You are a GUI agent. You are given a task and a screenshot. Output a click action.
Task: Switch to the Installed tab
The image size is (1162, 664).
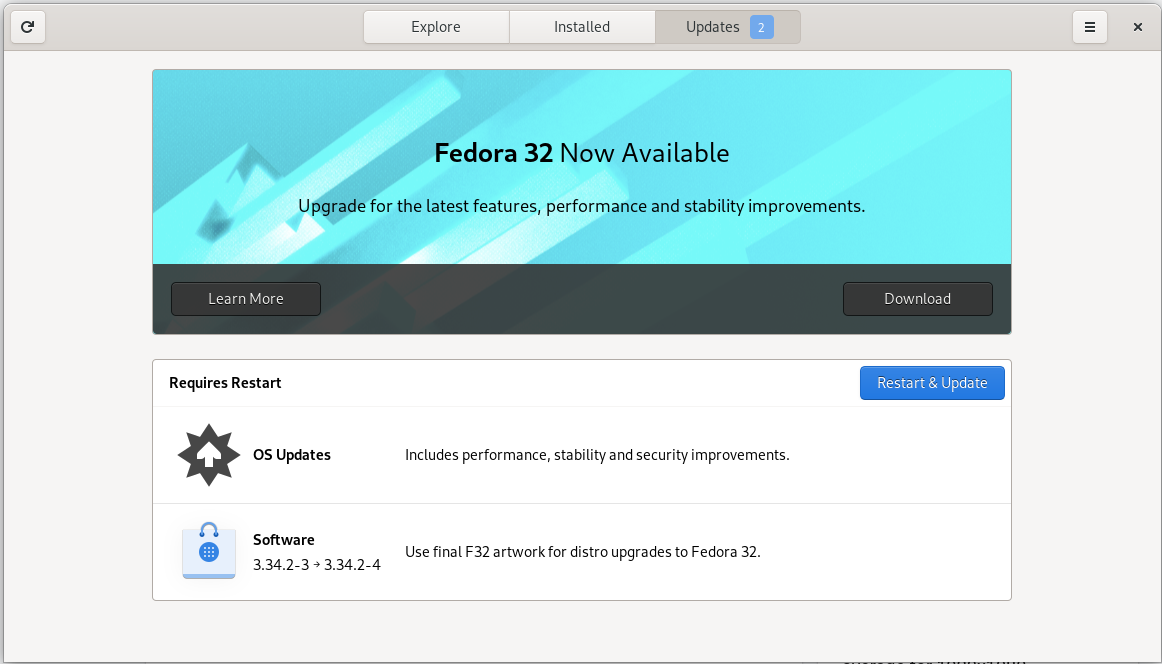[x=582, y=27]
